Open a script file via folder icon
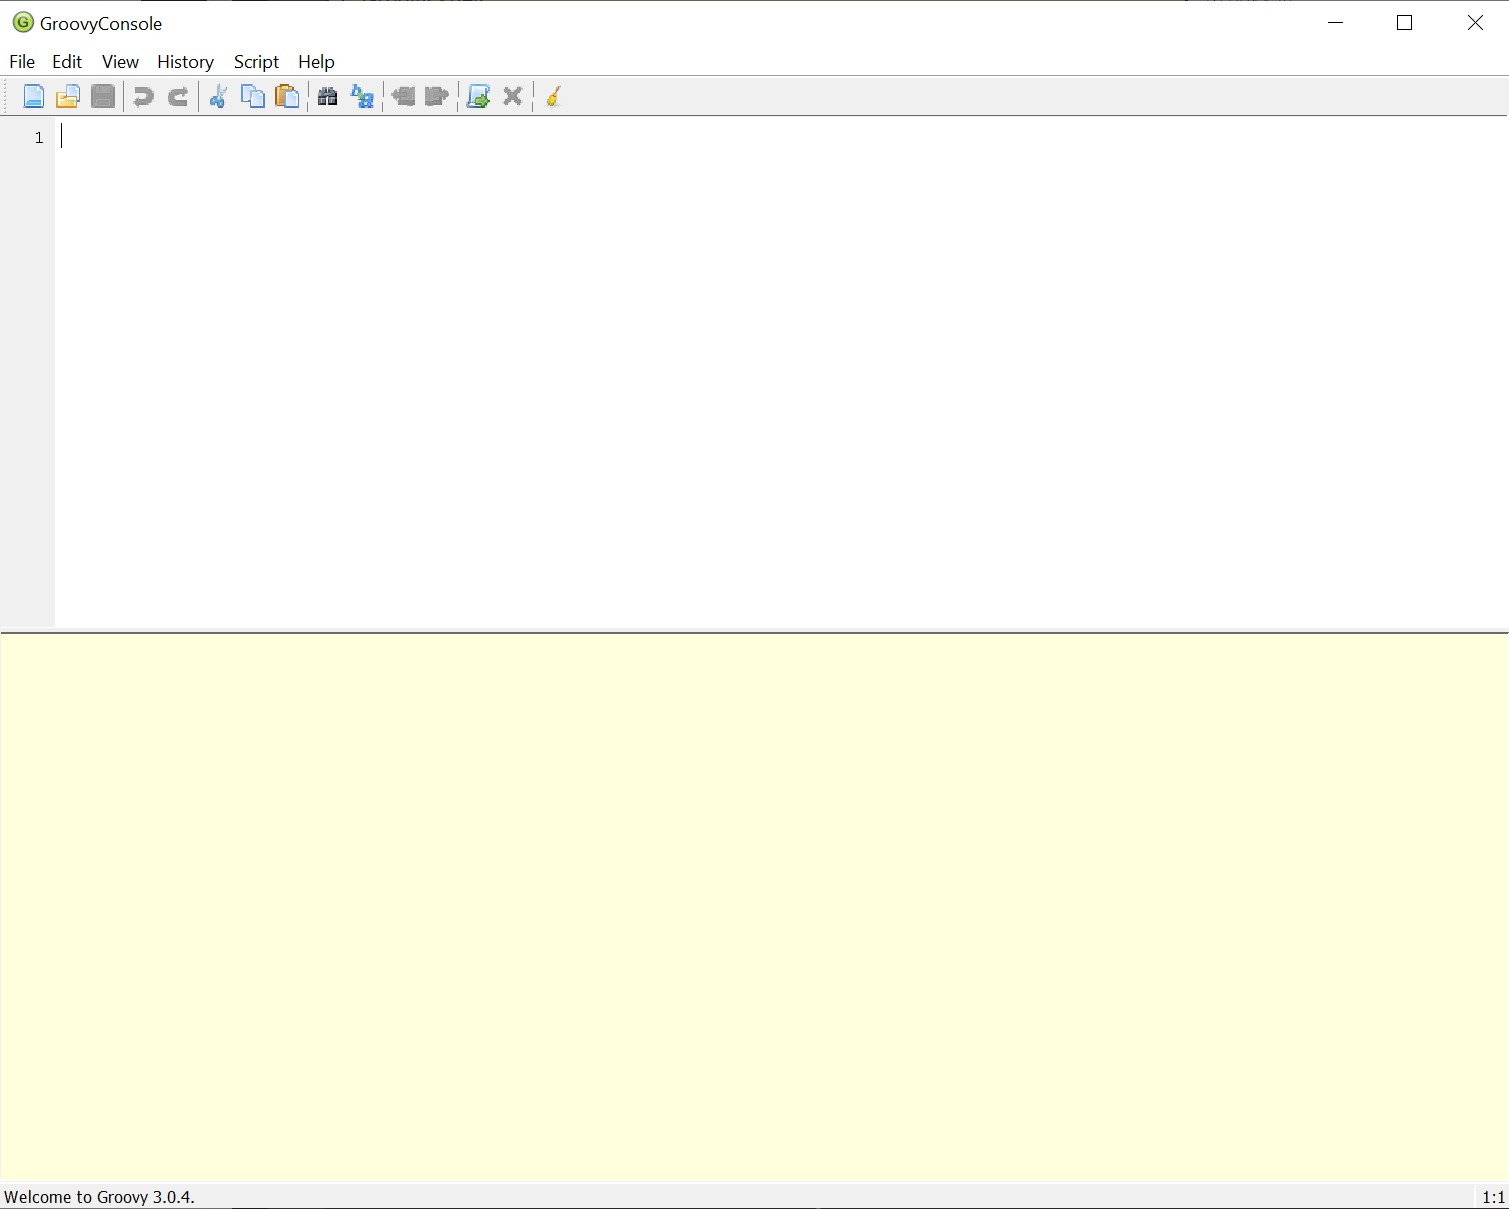This screenshot has height=1209, width=1509. [x=67, y=97]
